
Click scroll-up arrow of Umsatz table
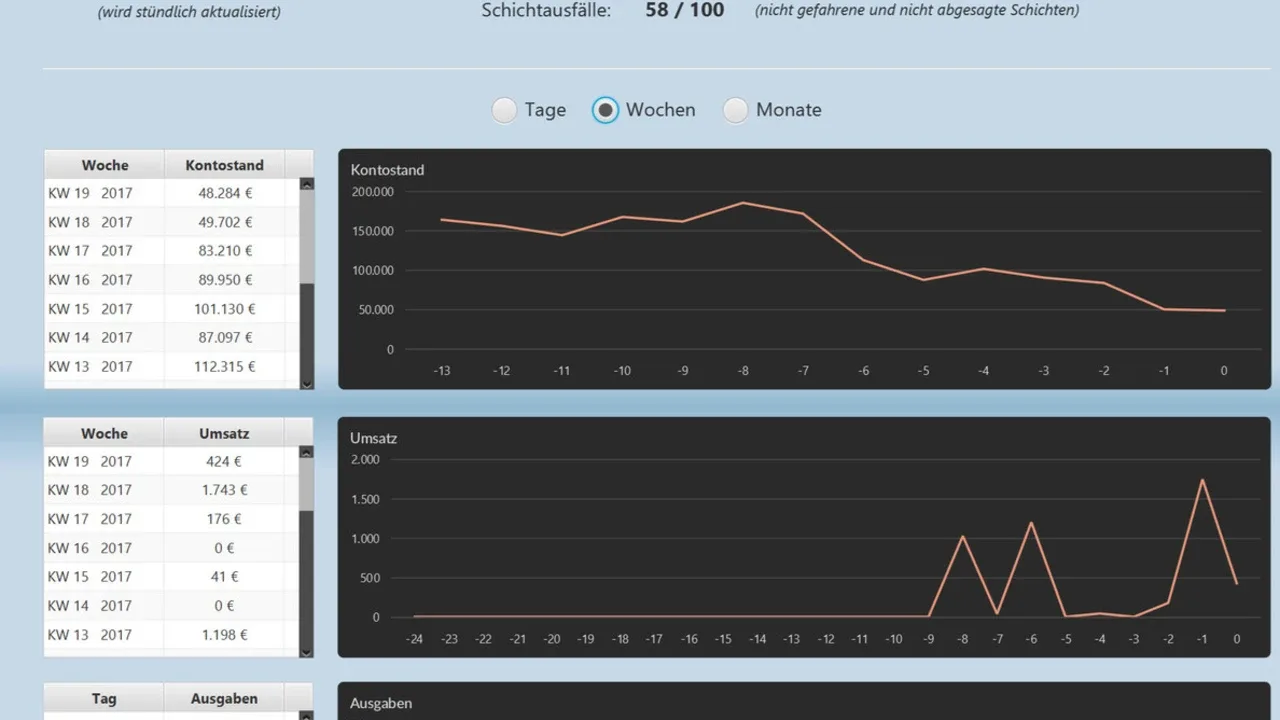click(307, 452)
